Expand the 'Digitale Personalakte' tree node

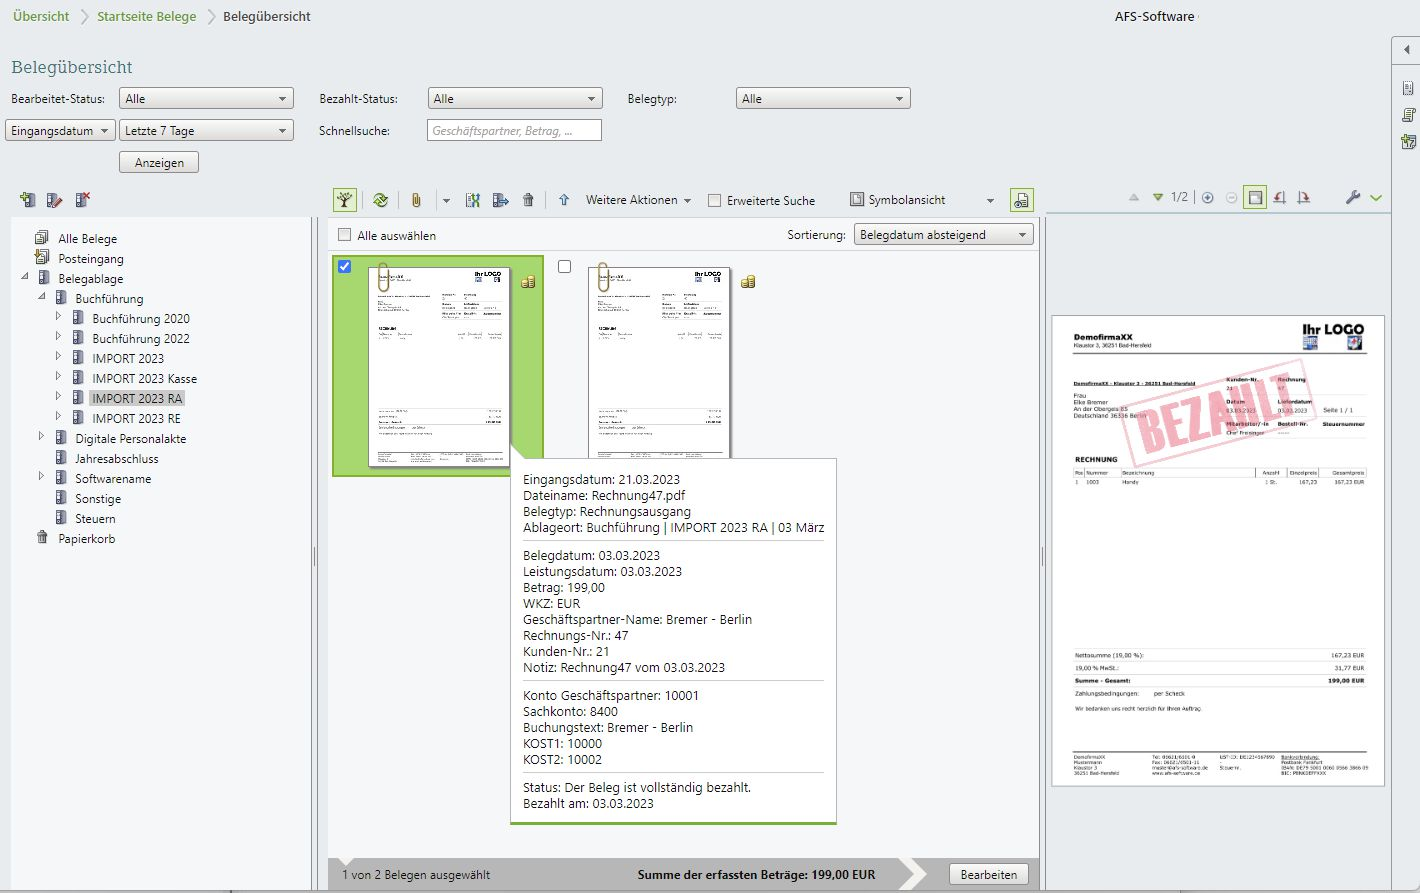click(x=41, y=437)
